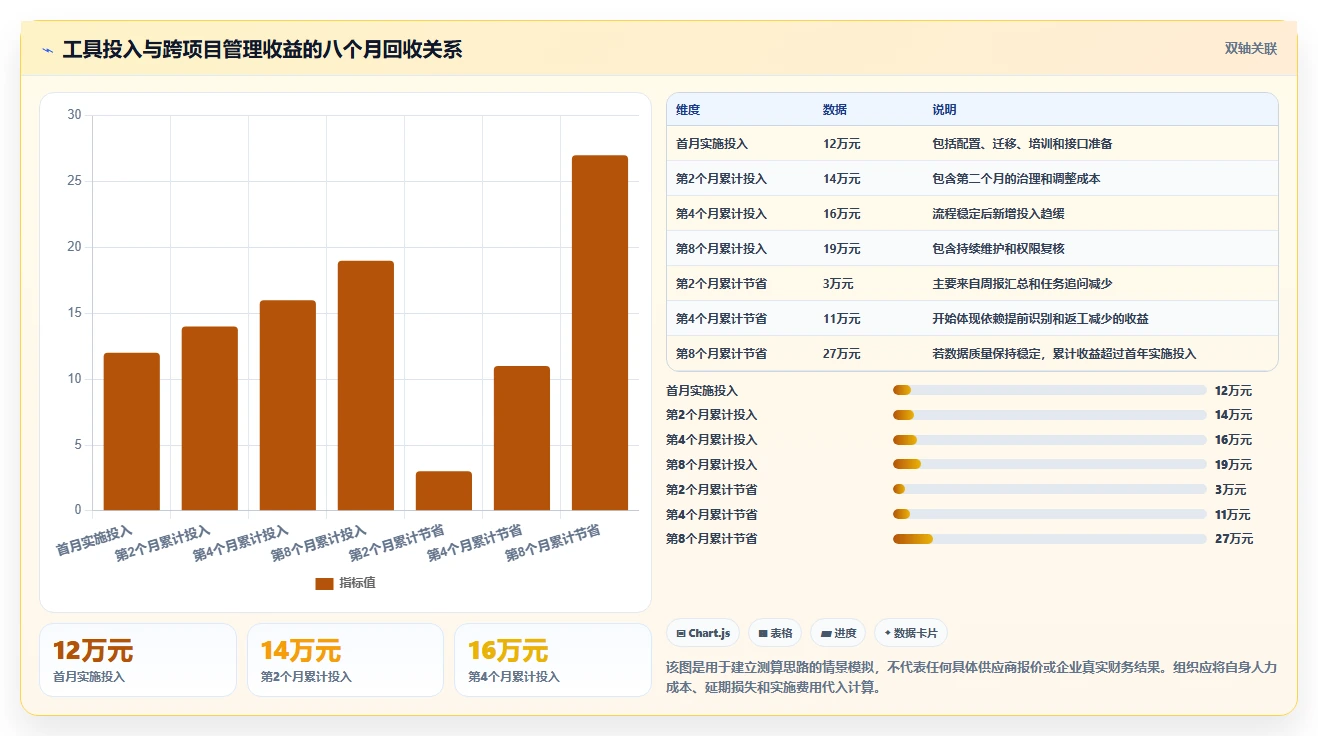Click the progress bar for 第8个月累计节省

point(1050,539)
